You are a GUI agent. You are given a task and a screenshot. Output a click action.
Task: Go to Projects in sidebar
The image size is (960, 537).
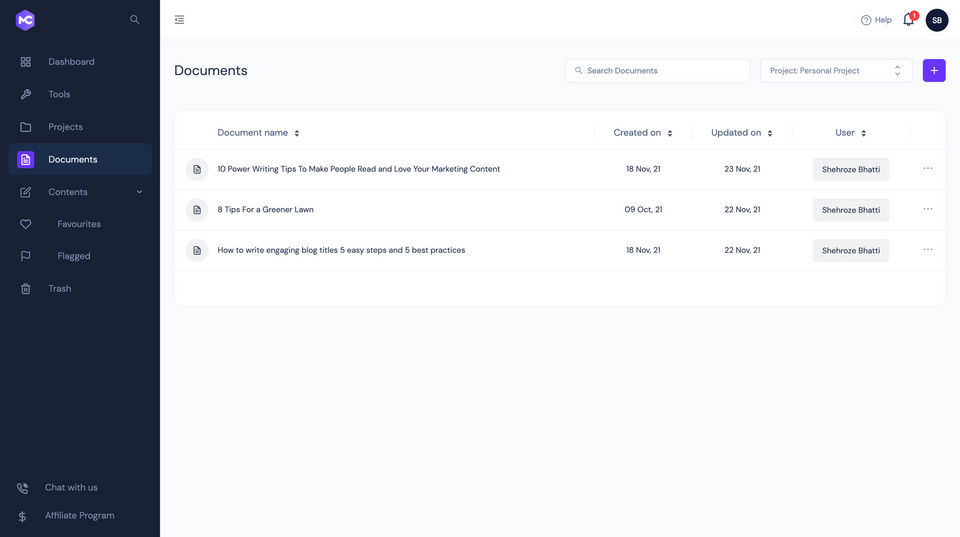(80, 127)
